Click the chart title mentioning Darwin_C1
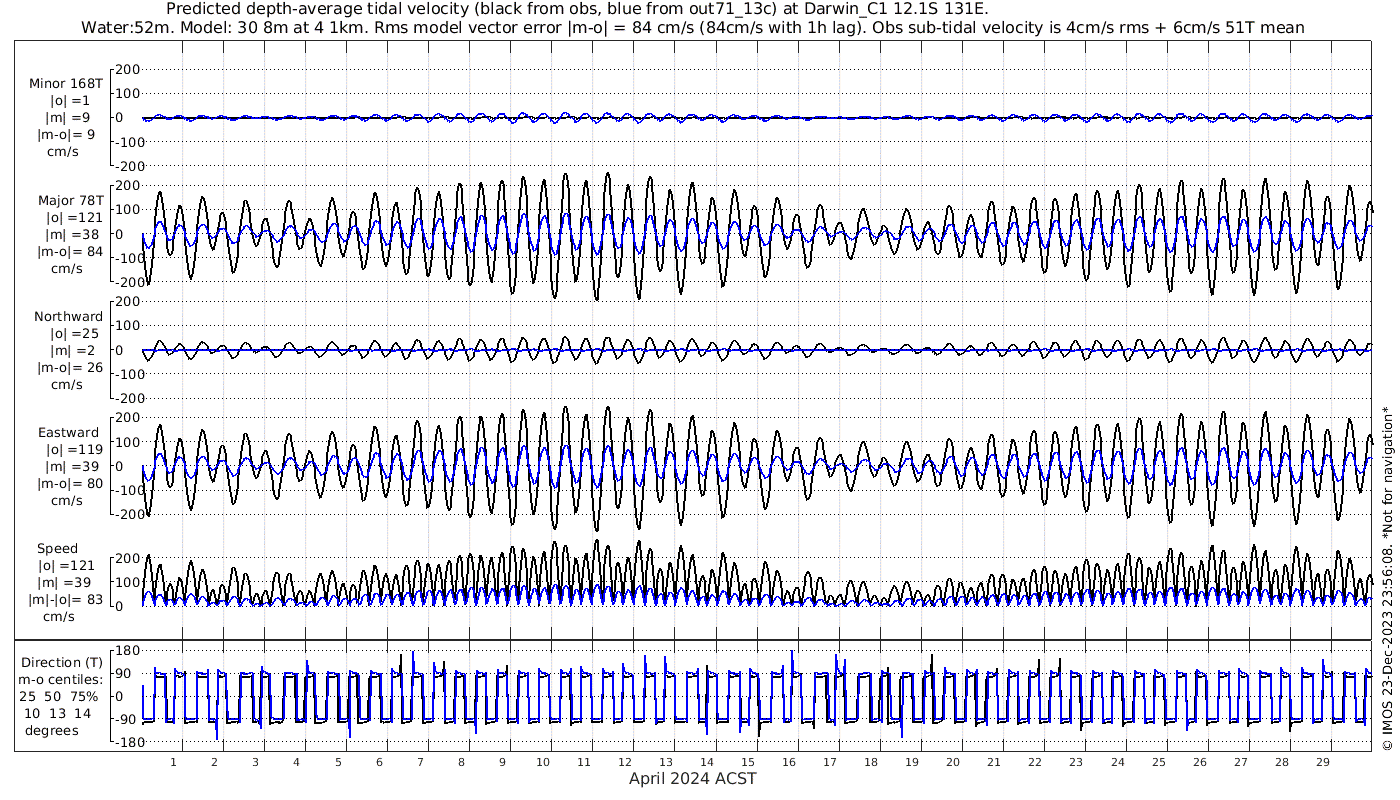The width and height of the screenshot is (1400, 800). click(x=576, y=9)
